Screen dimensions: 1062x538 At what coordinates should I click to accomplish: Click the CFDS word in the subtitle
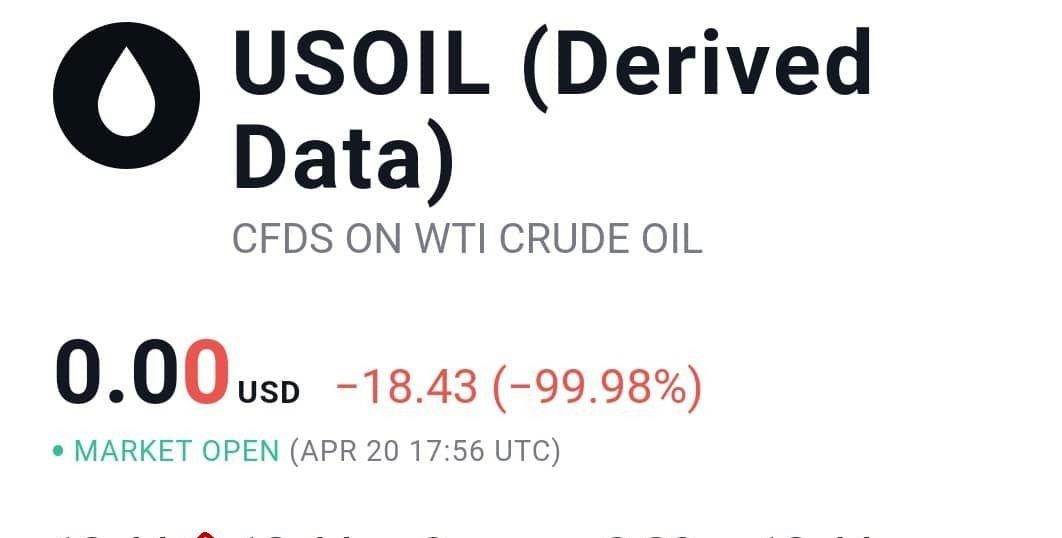pyautogui.click(x=283, y=239)
